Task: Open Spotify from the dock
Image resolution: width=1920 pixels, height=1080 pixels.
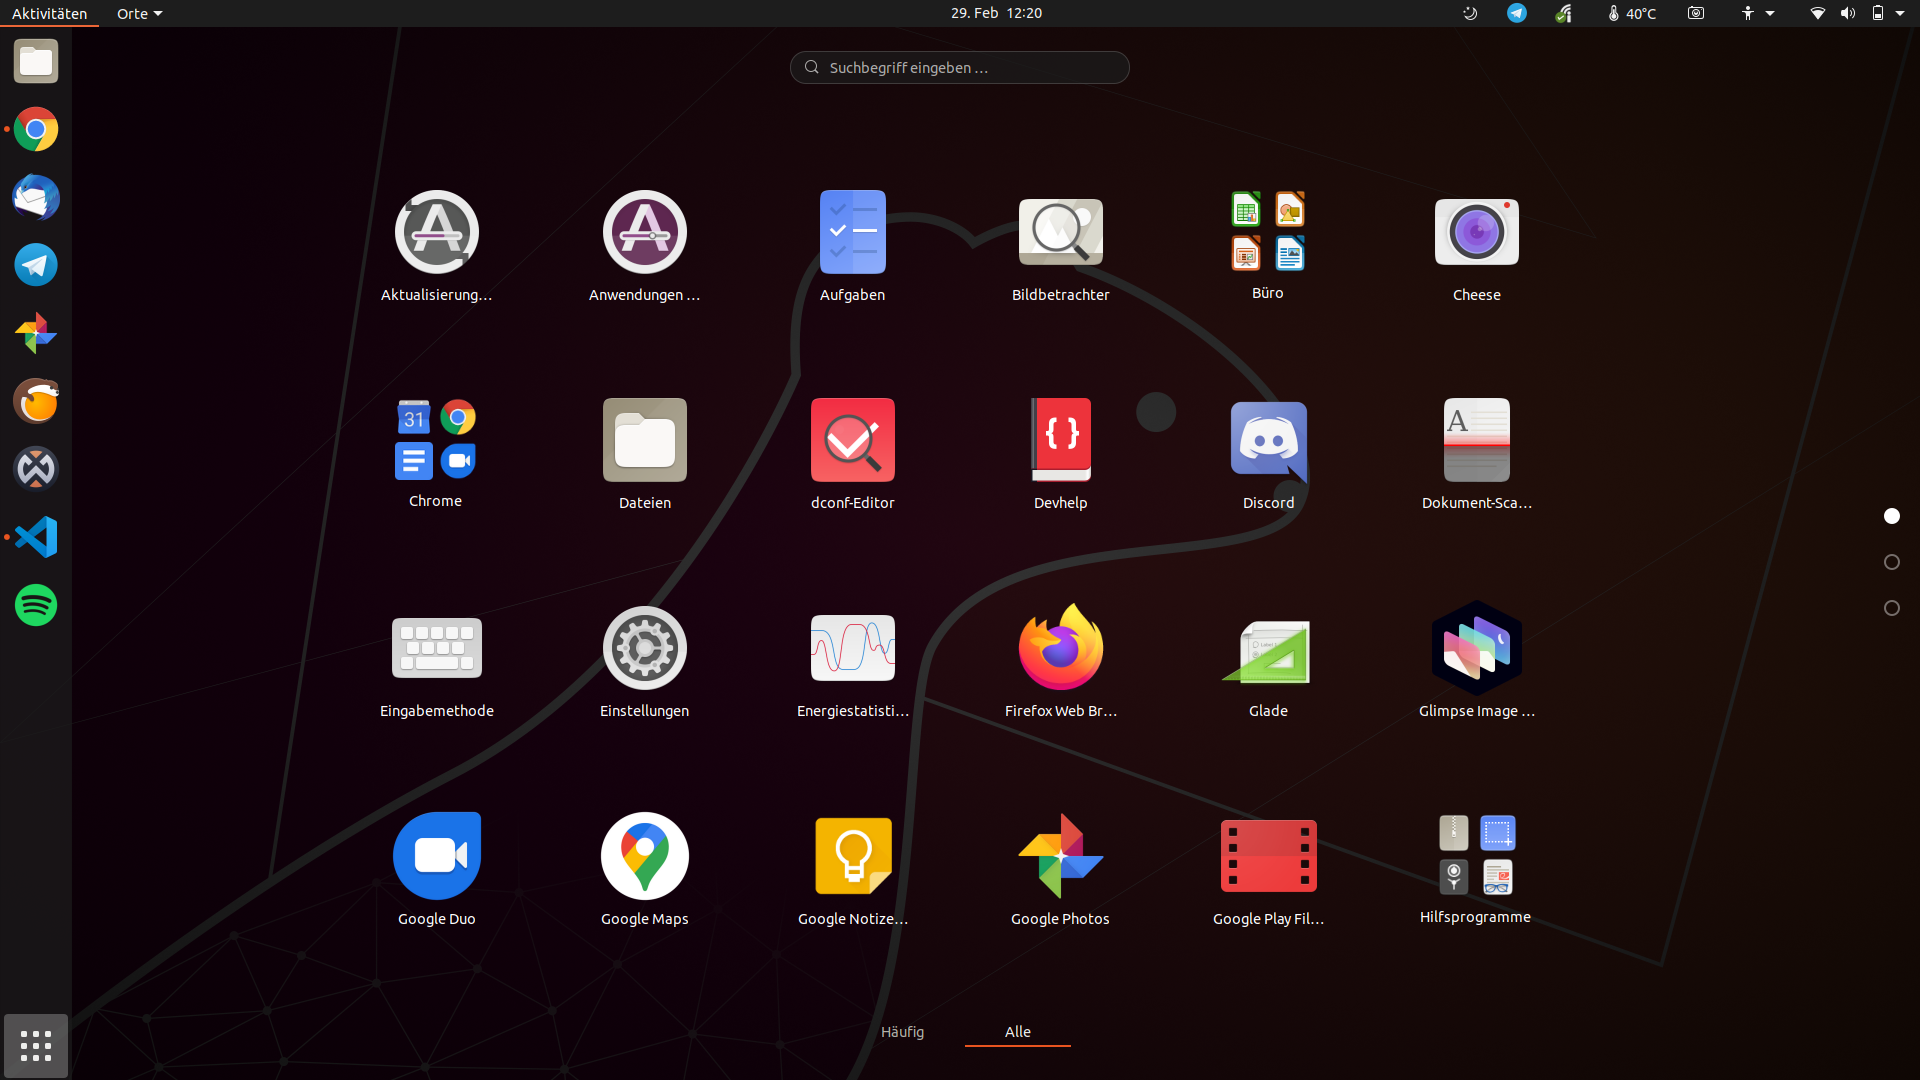Action: [36, 605]
